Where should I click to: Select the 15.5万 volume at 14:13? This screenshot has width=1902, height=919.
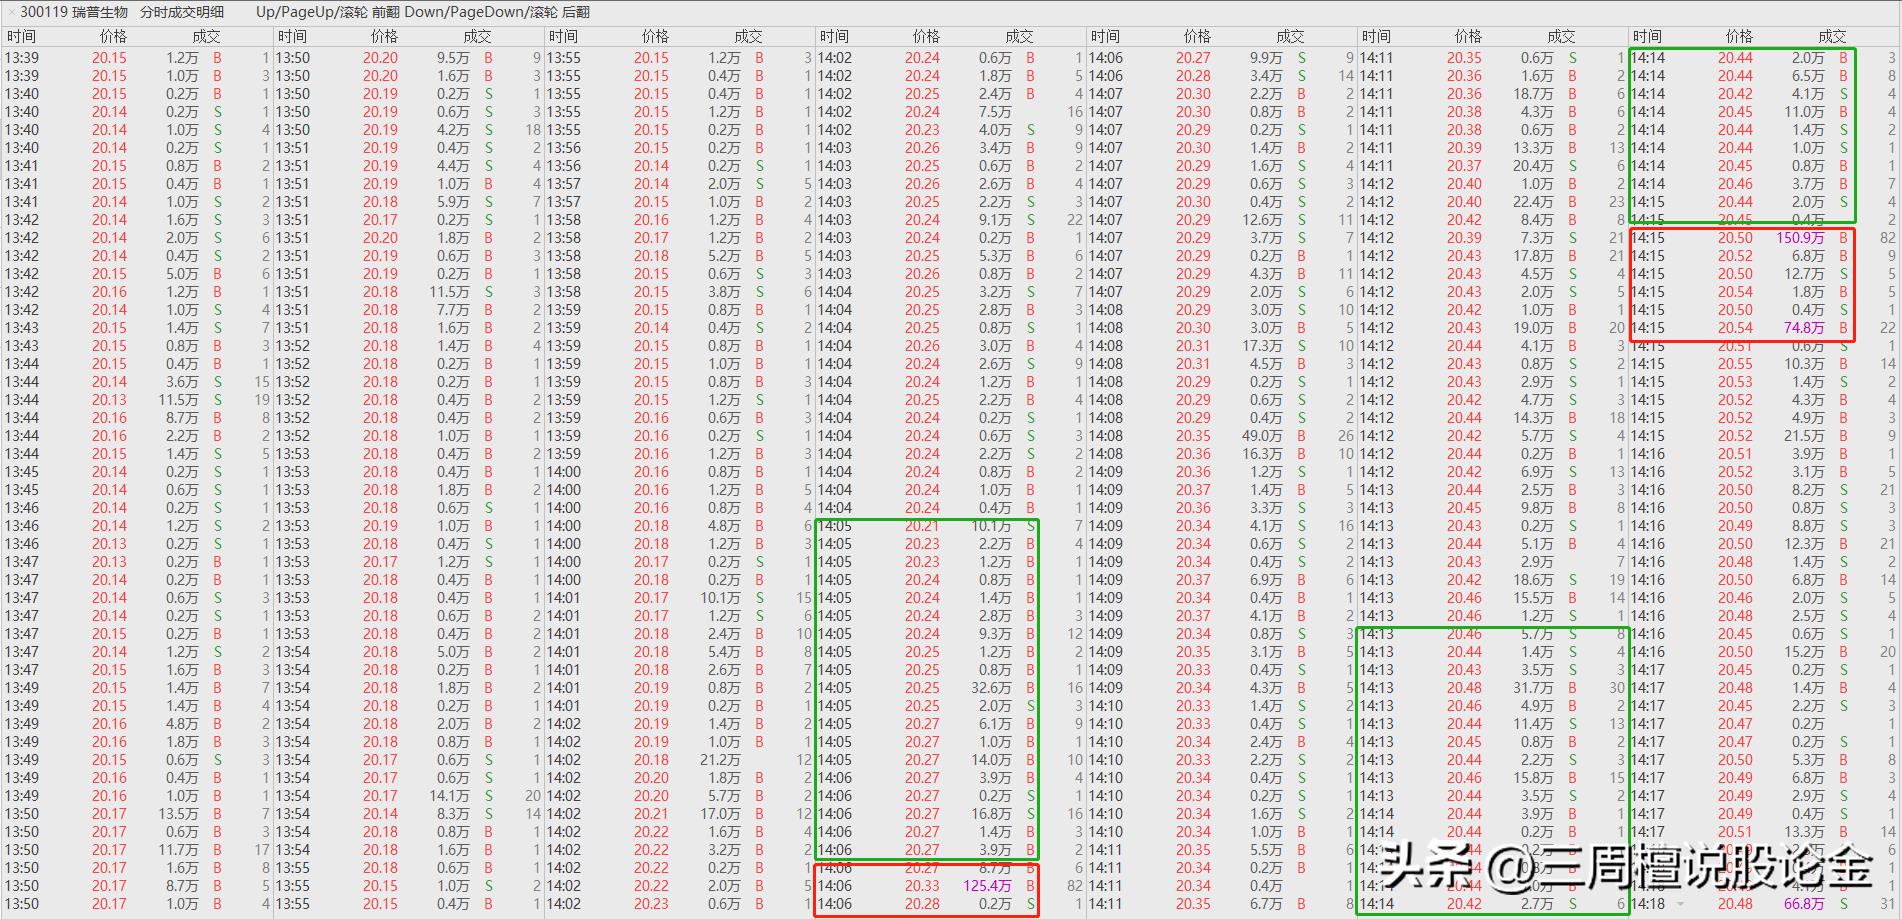pos(1533,598)
